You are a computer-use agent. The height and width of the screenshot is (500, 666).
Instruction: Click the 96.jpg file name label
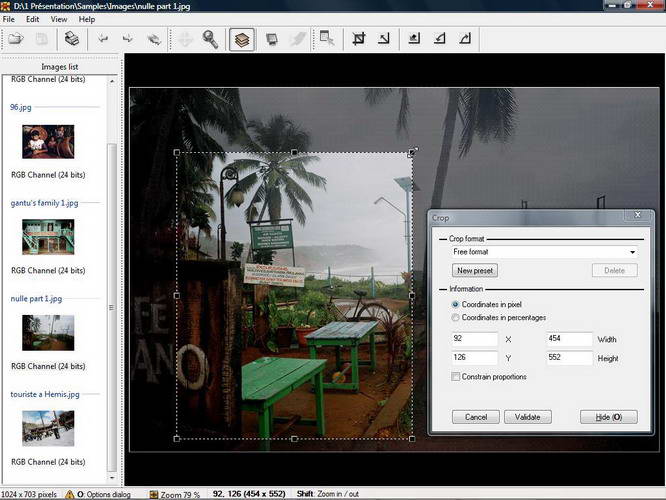pyautogui.click(x=20, y=107)
